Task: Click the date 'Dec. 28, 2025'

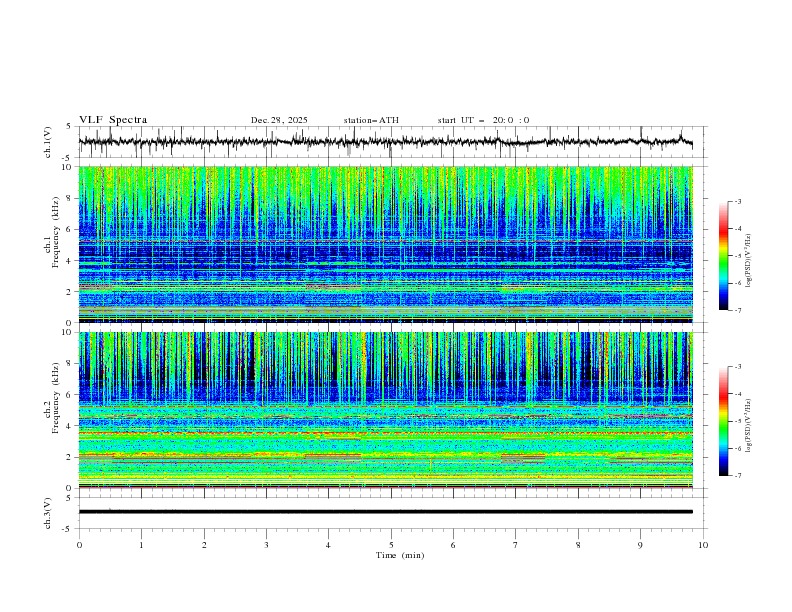Action: tap(279, 120)
